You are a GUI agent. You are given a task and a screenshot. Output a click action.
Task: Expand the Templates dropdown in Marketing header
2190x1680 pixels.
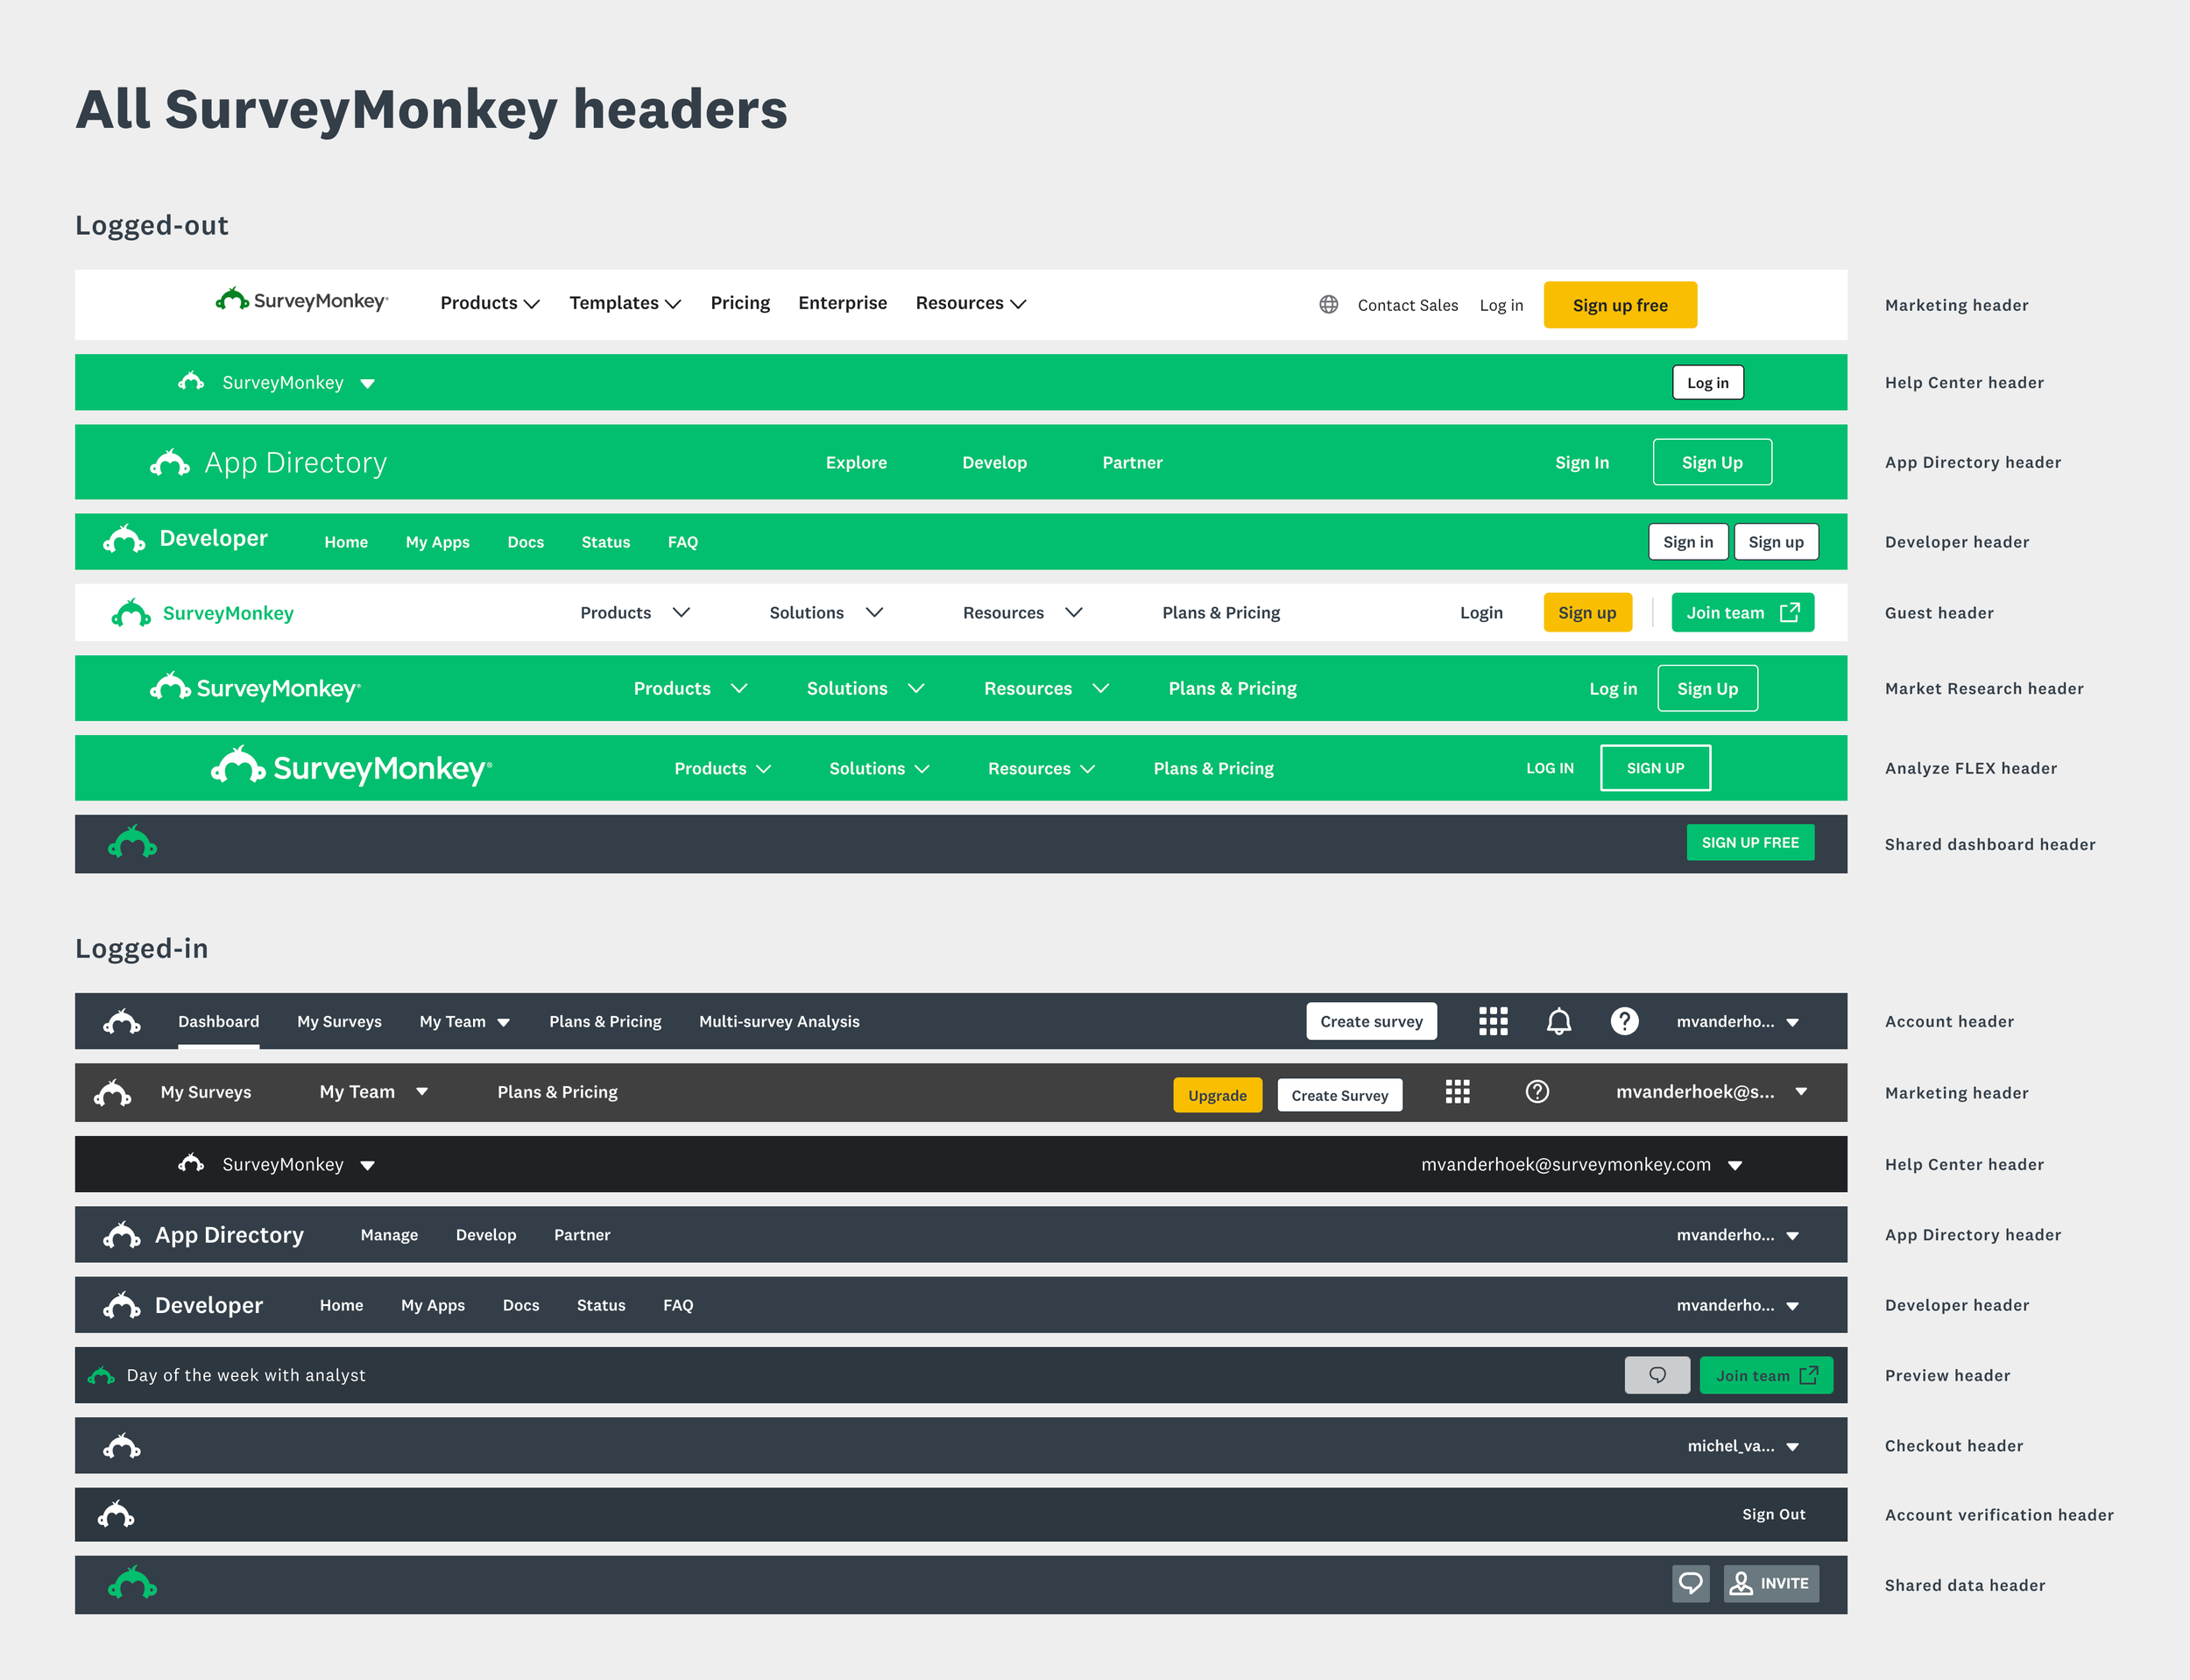624,303
